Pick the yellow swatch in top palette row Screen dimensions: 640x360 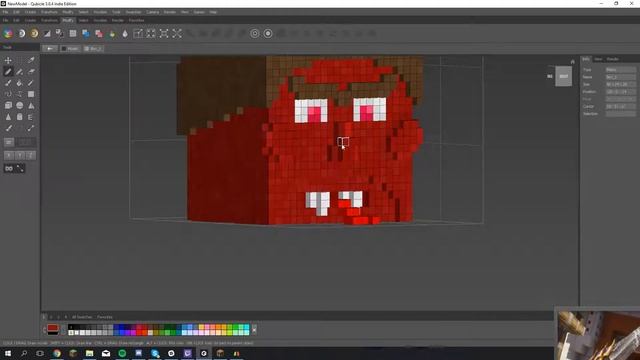202,327
